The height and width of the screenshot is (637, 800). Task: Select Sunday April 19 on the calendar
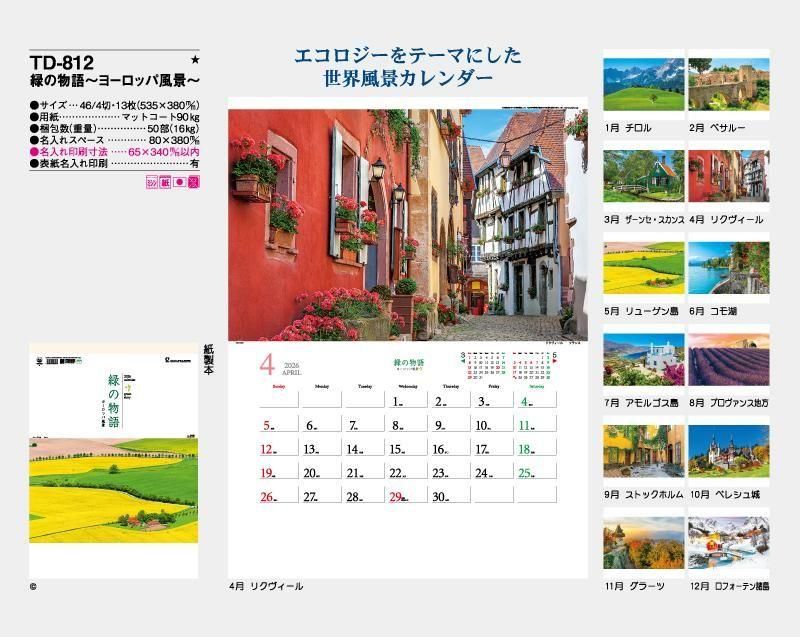click(x=279, y=472)
